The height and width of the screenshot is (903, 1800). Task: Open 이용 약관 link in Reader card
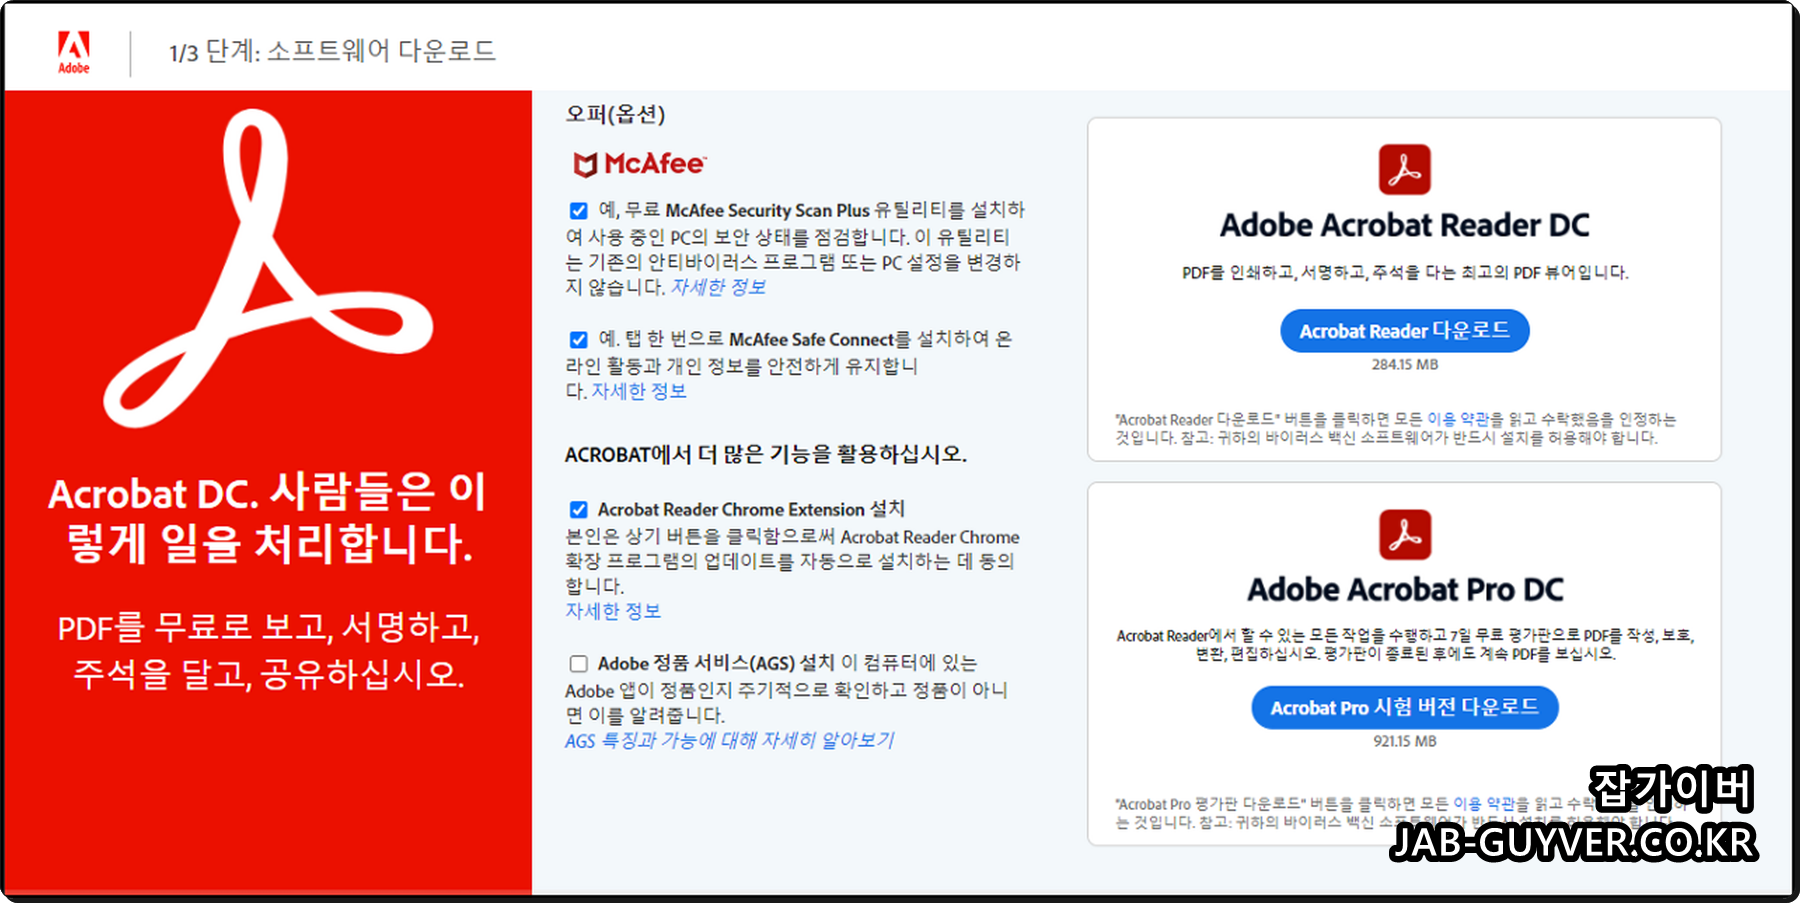pyautogui.click(x=1458, y=419)
